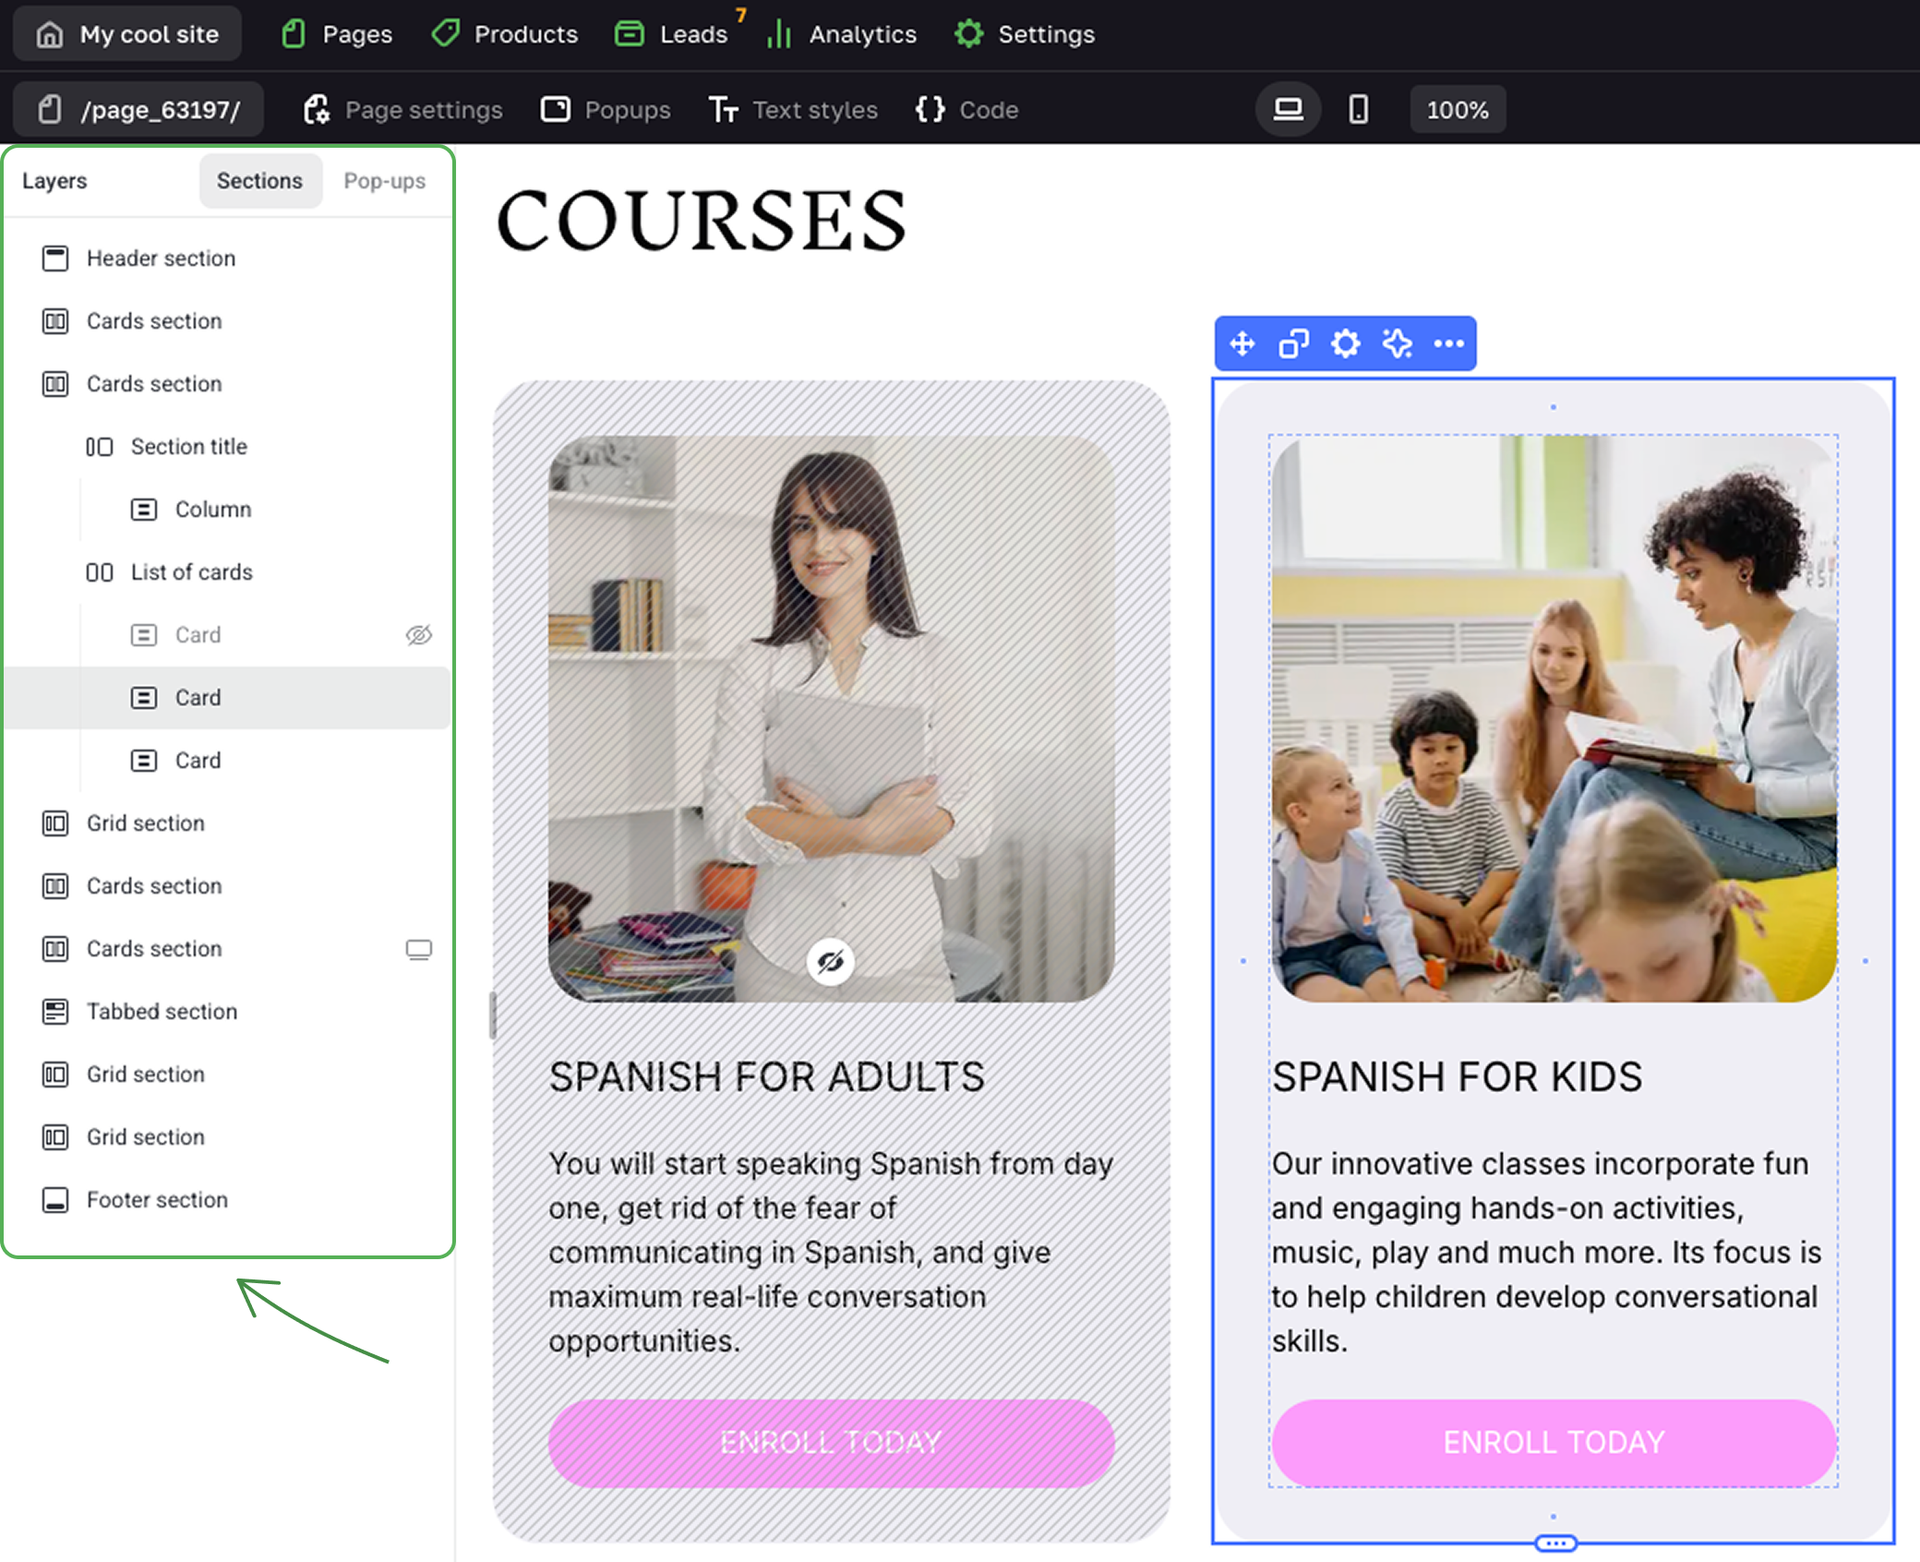Open the Code editor from the toolbar
Image resolution: width=1920 pixels, height=1562 pixels.
967,109
